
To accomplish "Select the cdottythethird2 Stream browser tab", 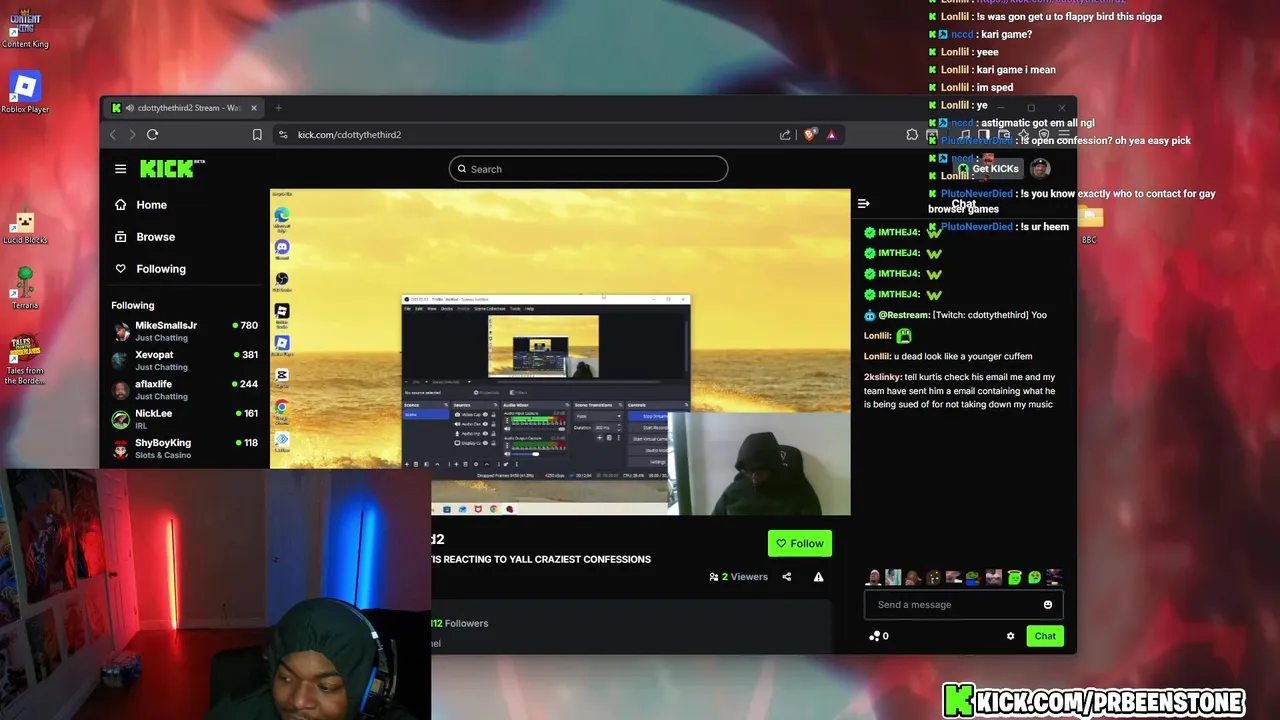I will 185,108.
